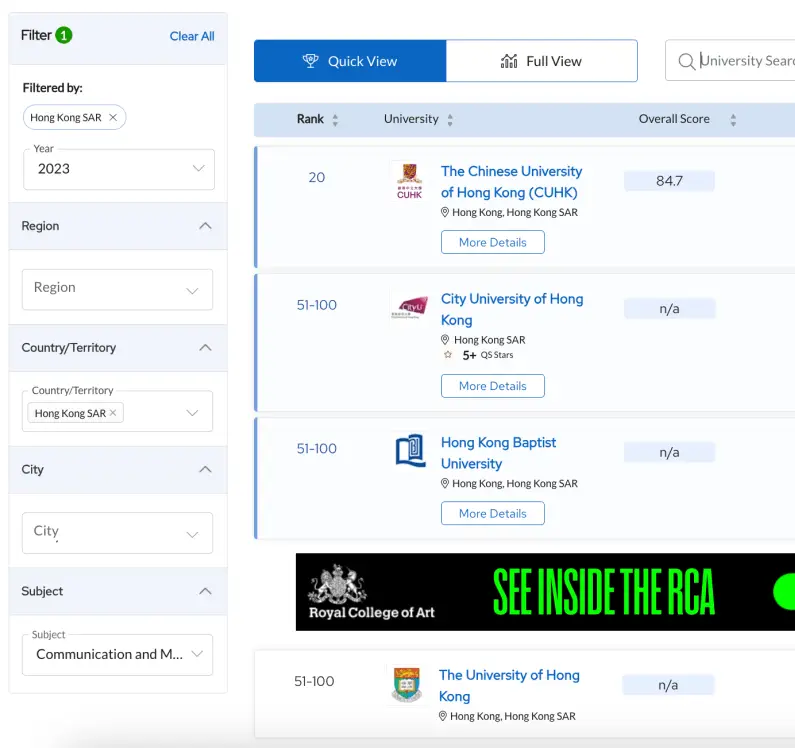The width and height of the screenshot is (795, 748).
Task: Sort by Rank using the sort arrows
Action: point(335,120)
